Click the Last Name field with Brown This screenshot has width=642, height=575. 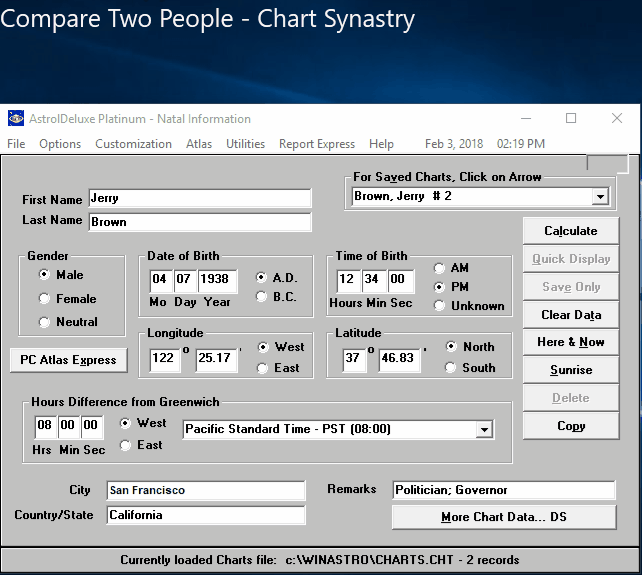[200, 222]
